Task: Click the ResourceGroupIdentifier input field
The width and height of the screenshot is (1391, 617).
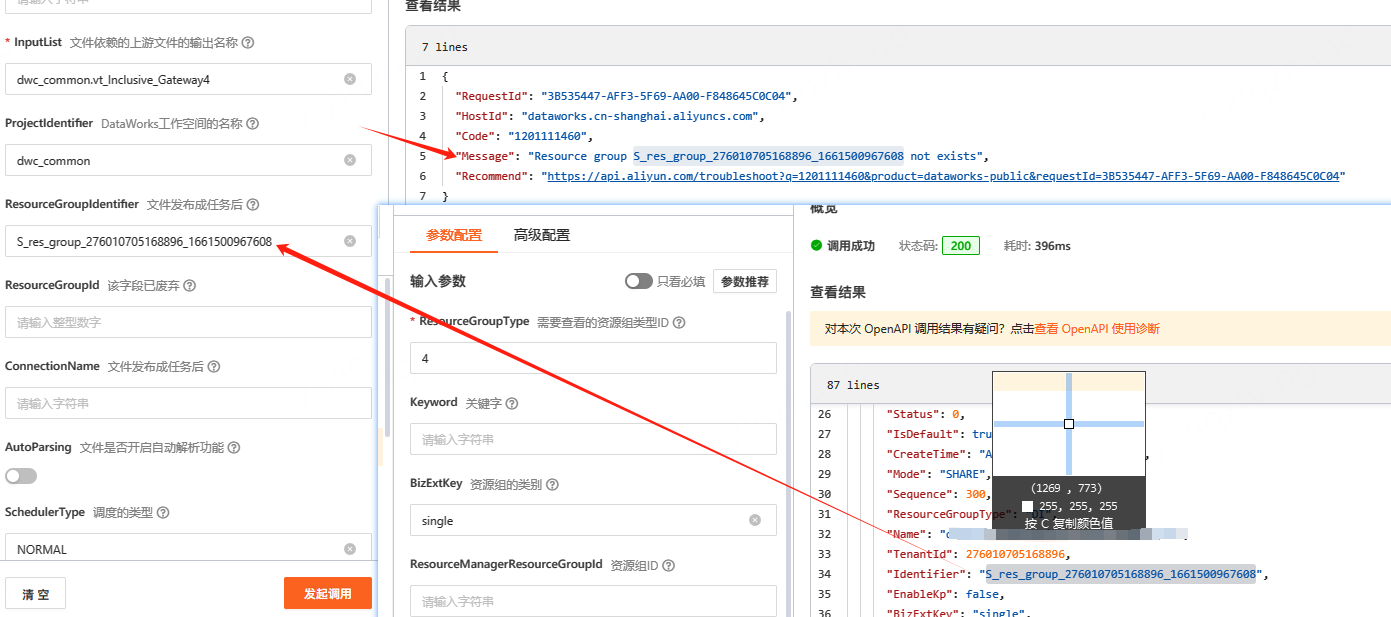Action: tap(188, 241)
